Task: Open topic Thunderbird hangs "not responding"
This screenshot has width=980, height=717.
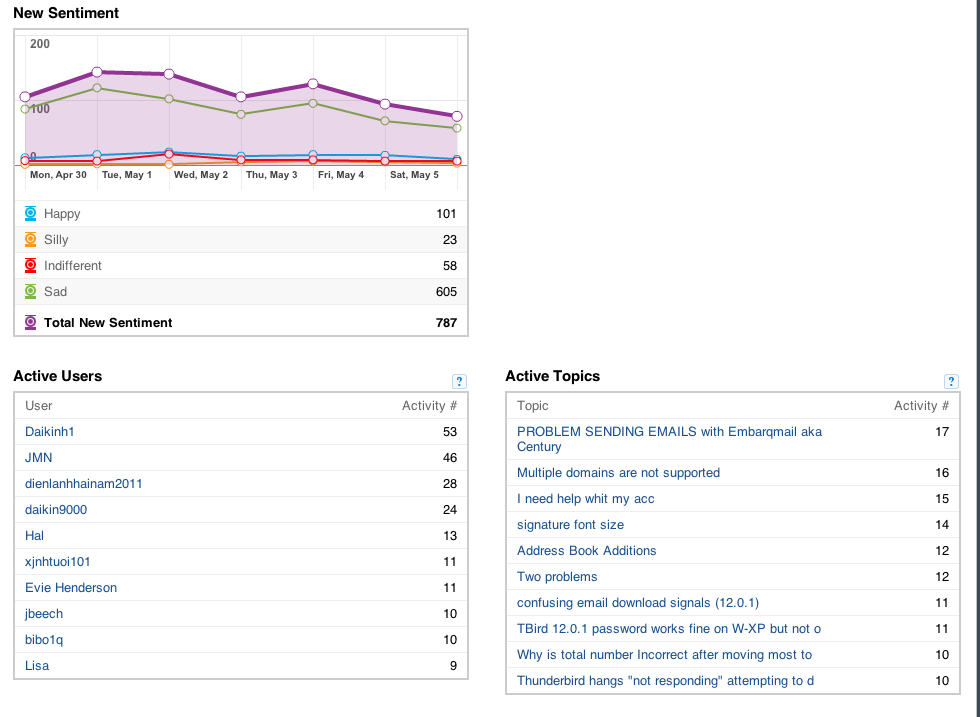Action: pyautogui.click(x=665, y=681)
